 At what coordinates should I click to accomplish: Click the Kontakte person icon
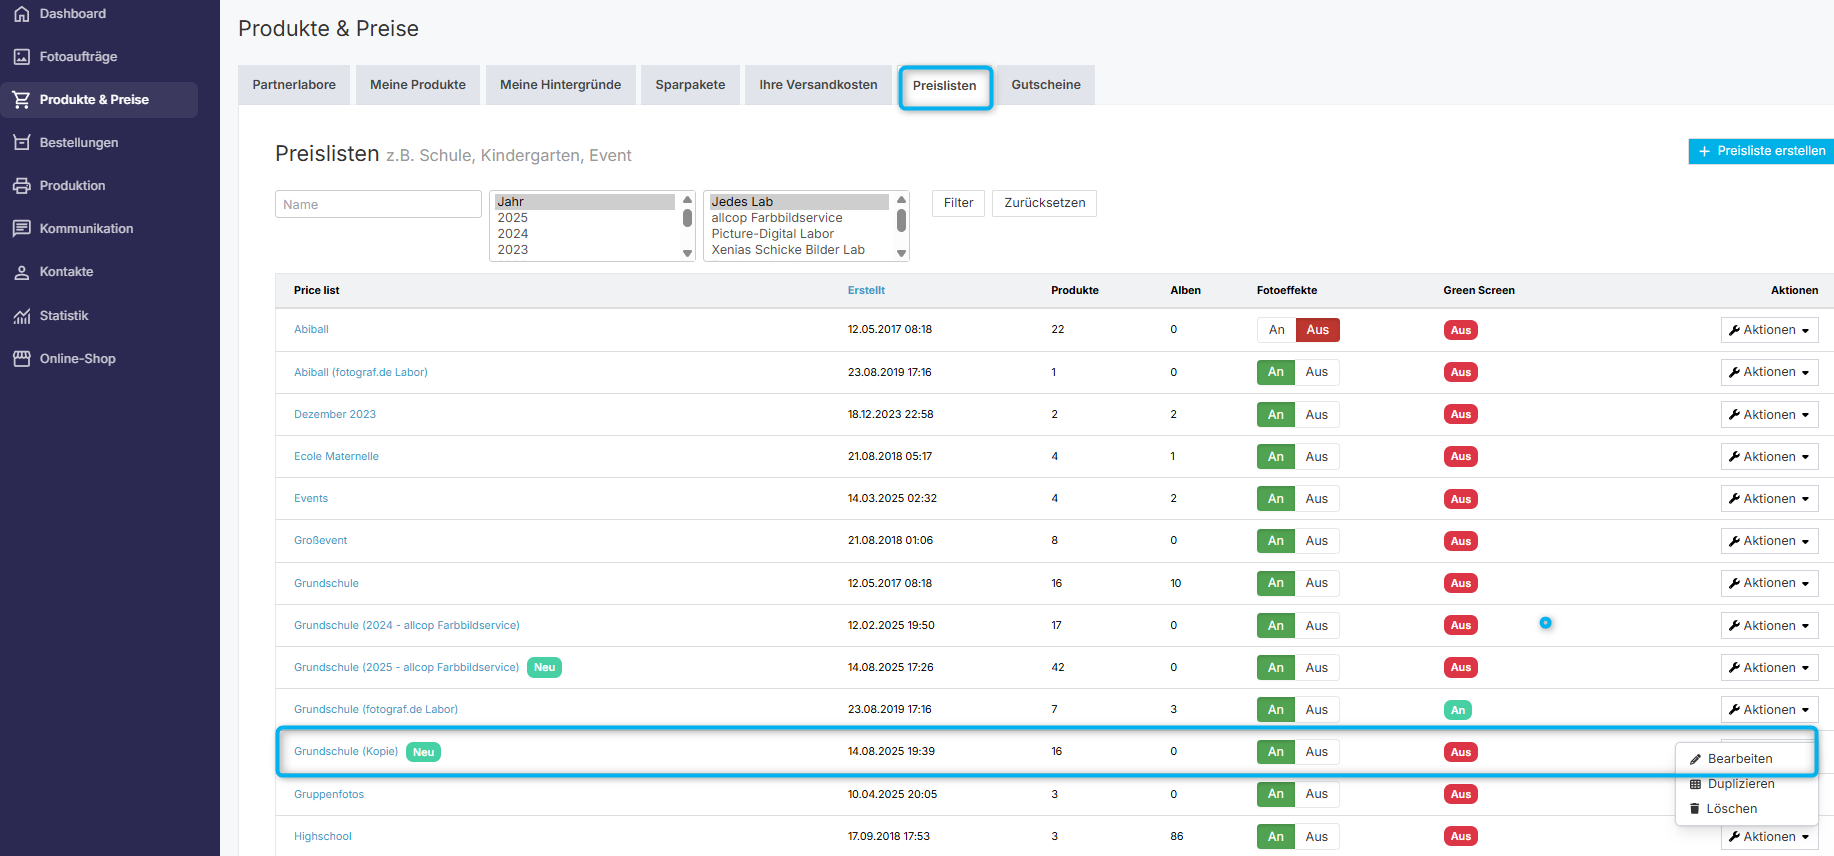(x=21, y=272)
